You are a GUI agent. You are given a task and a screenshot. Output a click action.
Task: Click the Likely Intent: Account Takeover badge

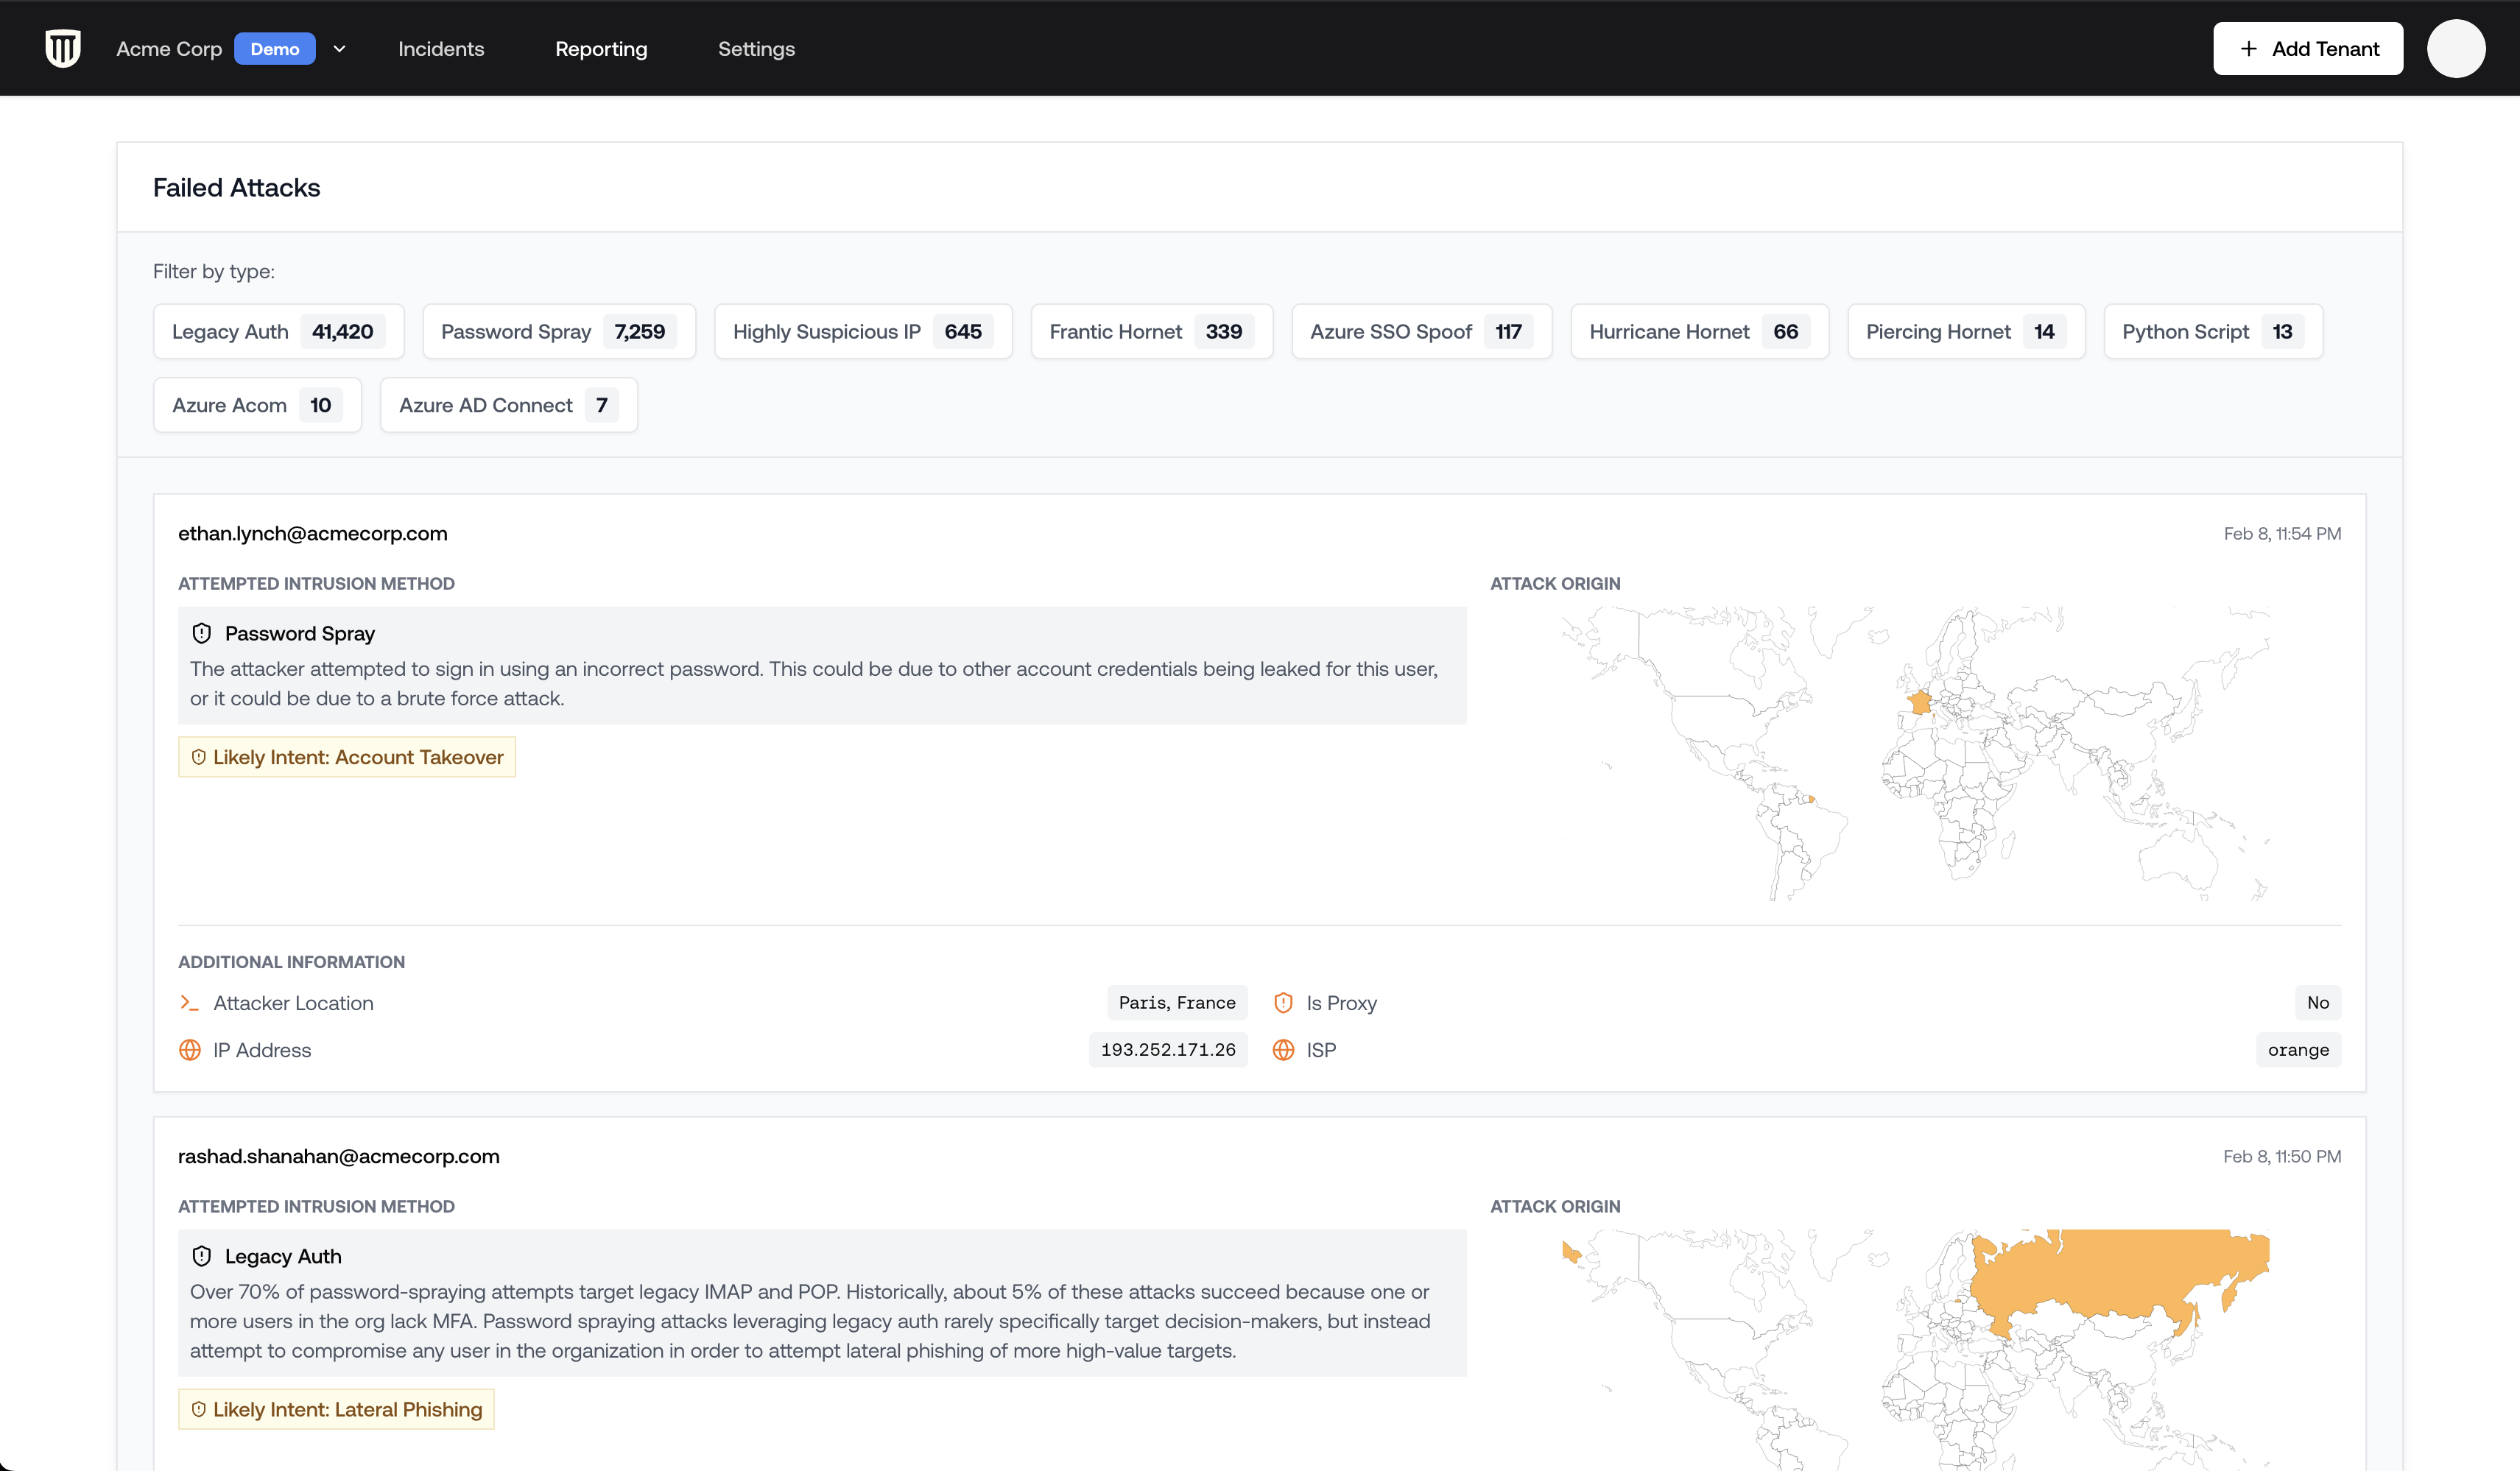pos(346,757)
